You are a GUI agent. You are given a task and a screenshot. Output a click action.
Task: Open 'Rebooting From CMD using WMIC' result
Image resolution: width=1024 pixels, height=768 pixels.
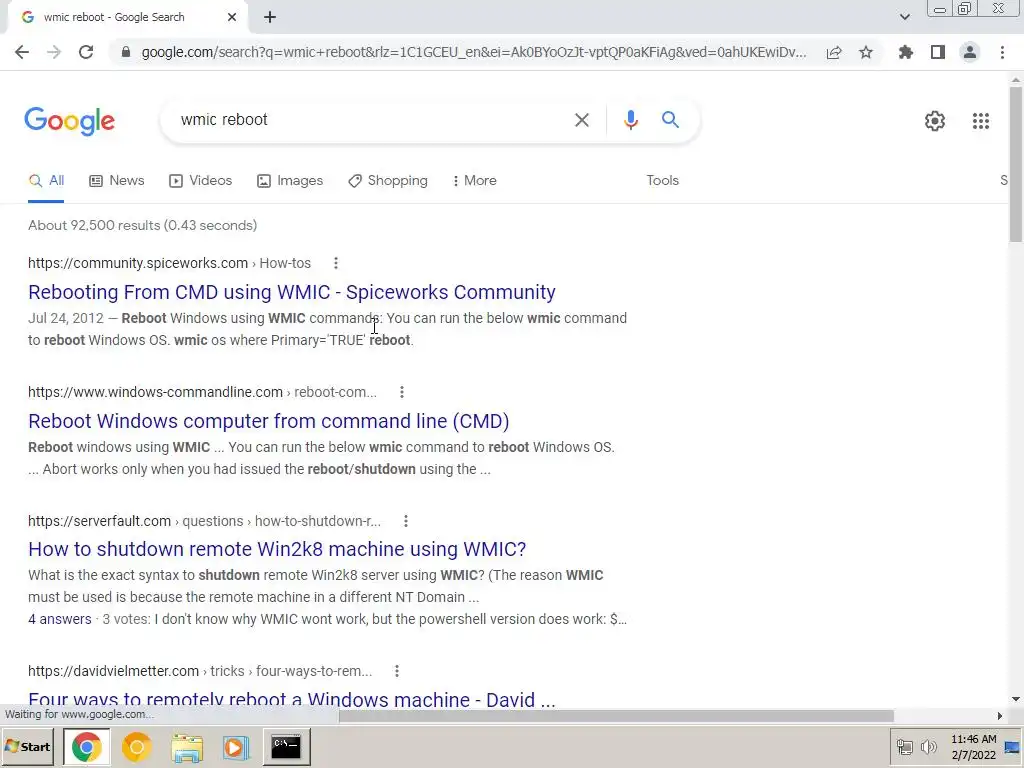coord(292,292)
